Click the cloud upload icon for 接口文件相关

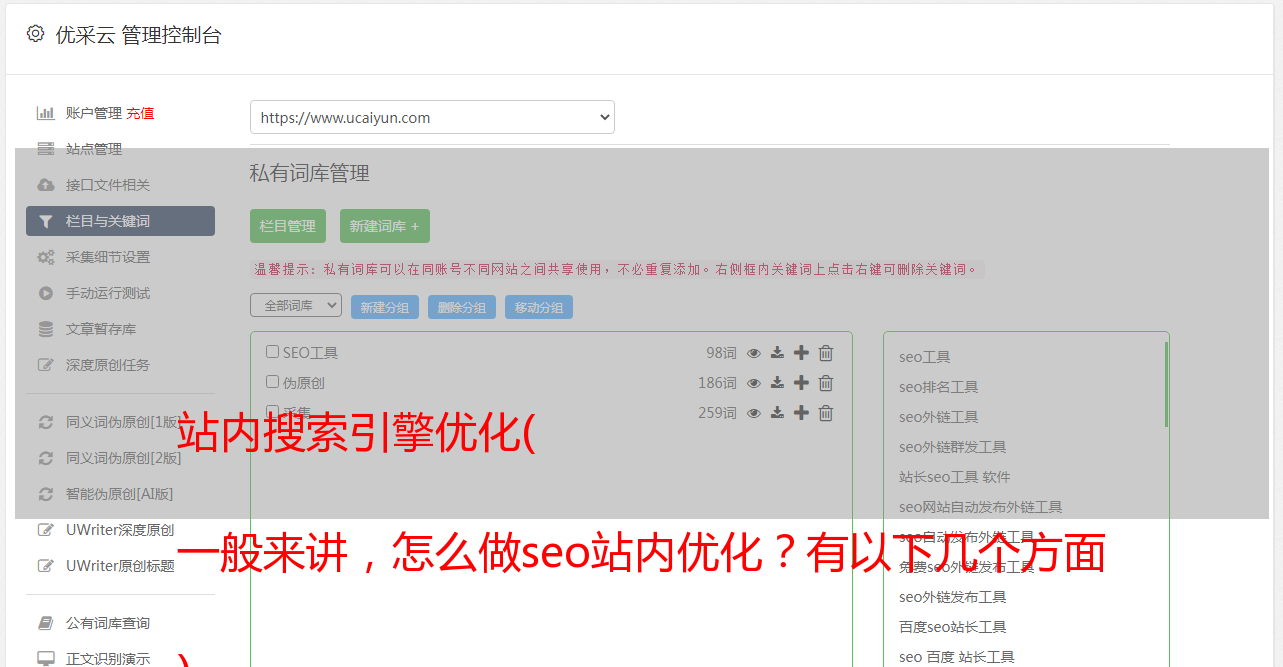(45, 185)
